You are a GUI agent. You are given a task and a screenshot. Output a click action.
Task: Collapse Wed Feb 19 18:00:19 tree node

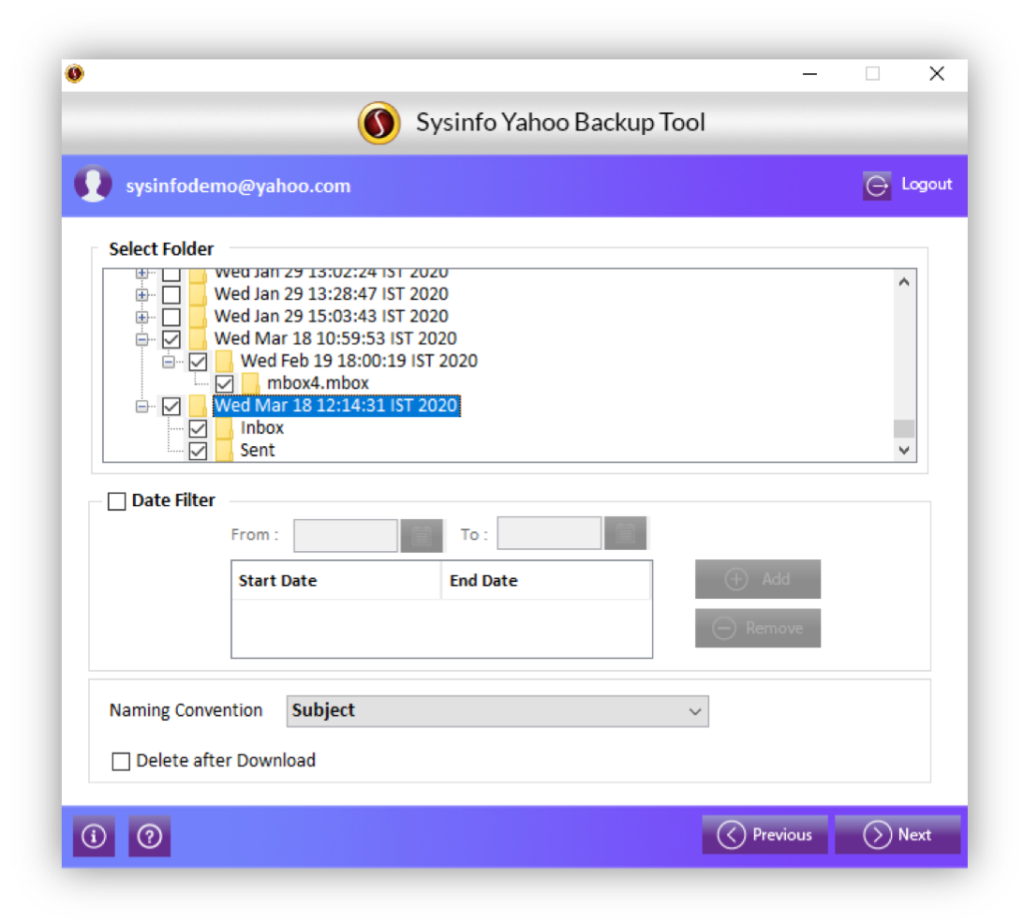[168, 361]
